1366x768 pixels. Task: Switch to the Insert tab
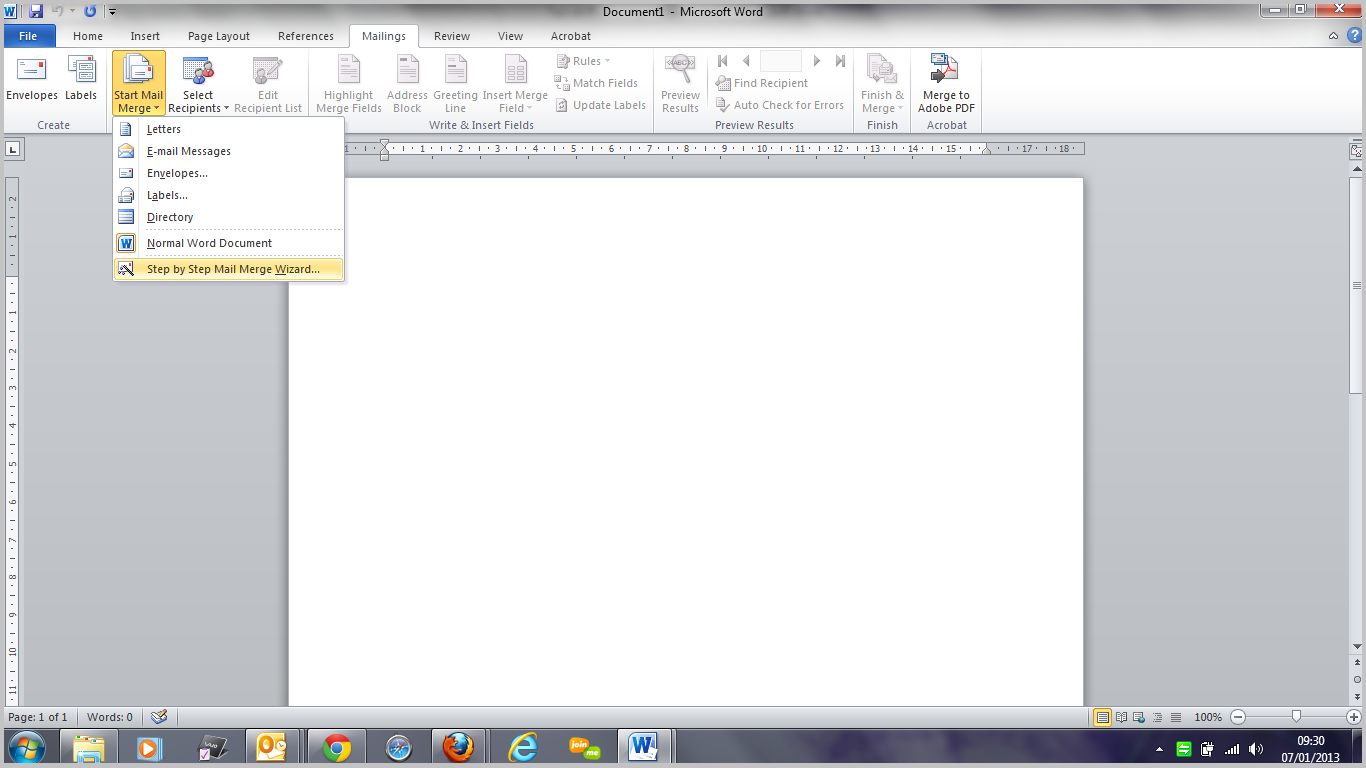coord(145,36)
